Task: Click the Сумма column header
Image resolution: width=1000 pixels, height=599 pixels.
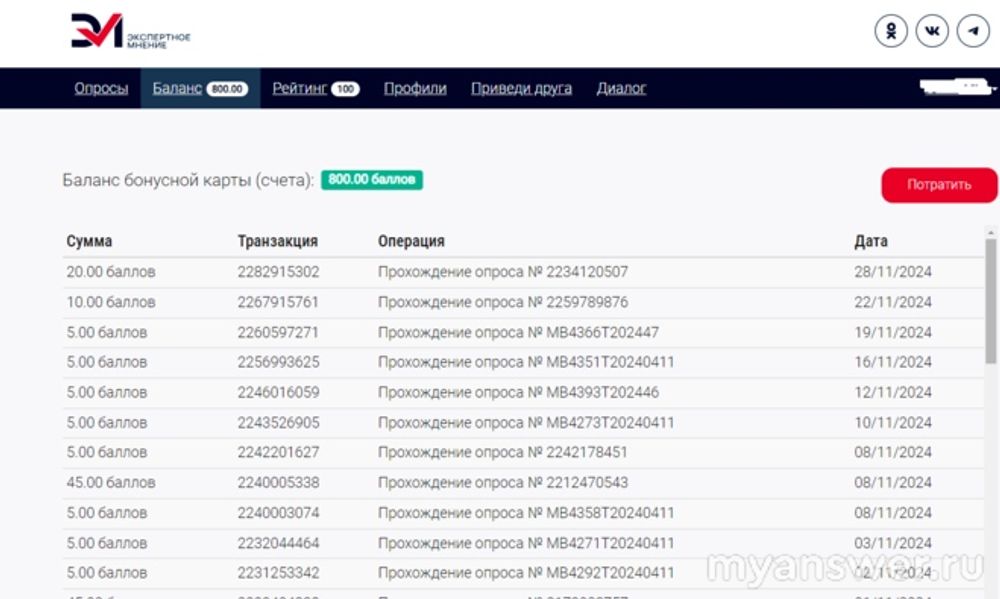Action: [x=89, y=241]
